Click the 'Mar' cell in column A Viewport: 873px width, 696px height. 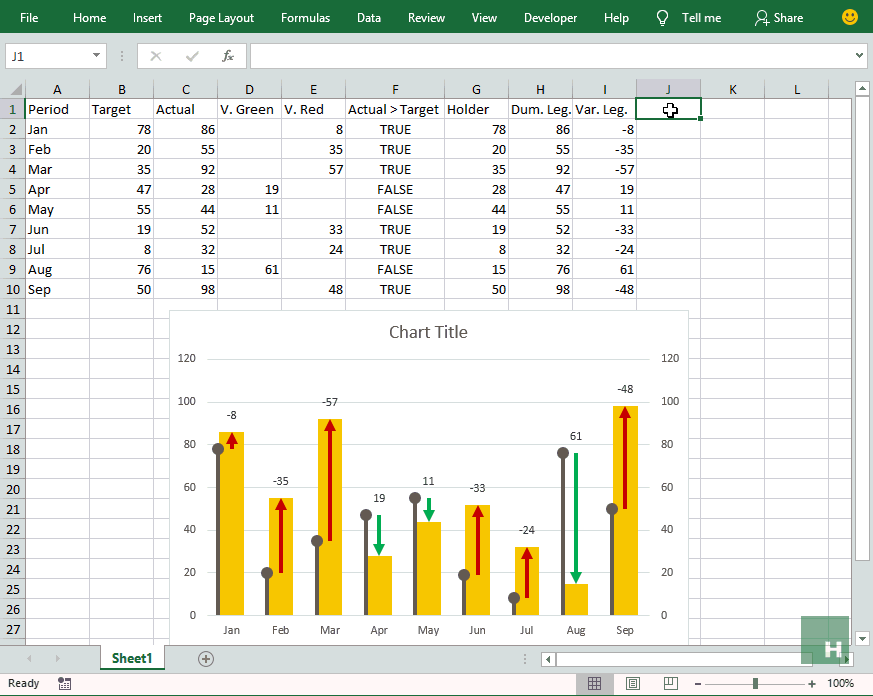(x=57, y=169)
